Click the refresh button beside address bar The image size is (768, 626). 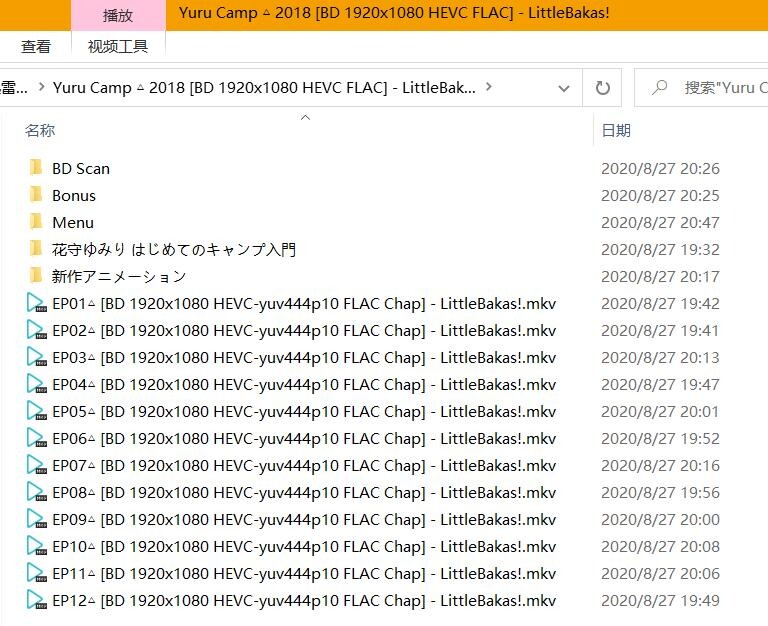pos(602,88)
